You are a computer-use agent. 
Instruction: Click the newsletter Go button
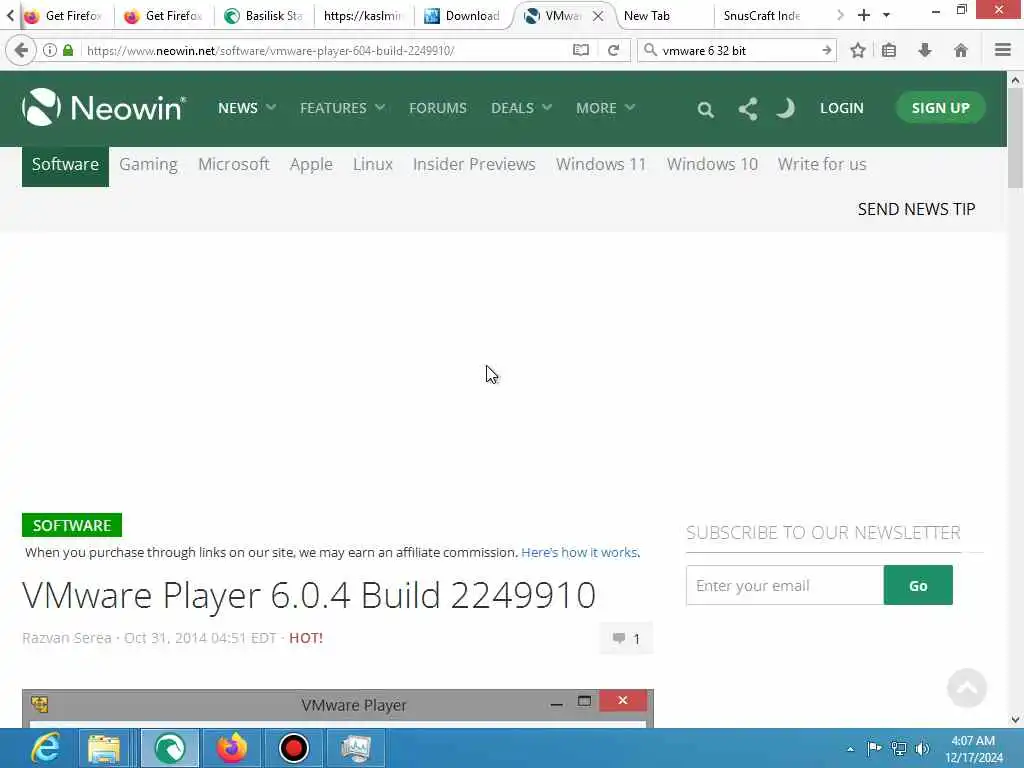[x=918, y=585]
